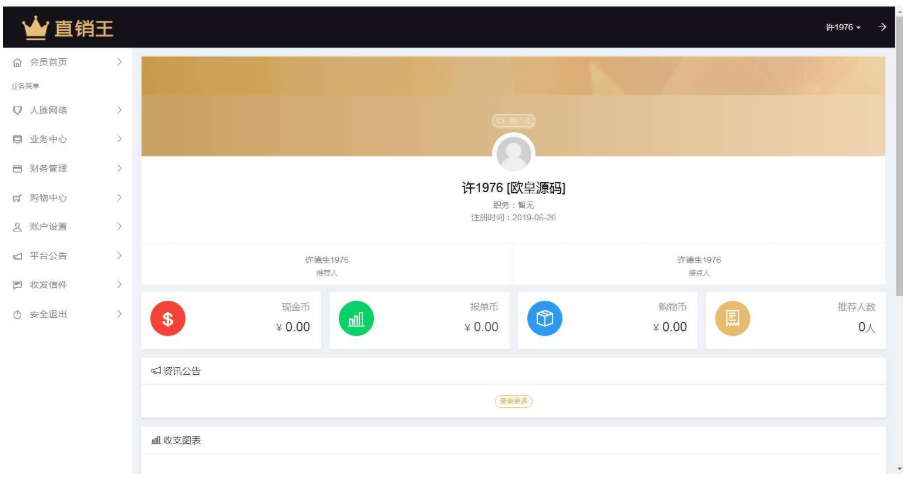
Task: Click the tan receipt 推荐人数 icon
Action: (x=732, y=319)
